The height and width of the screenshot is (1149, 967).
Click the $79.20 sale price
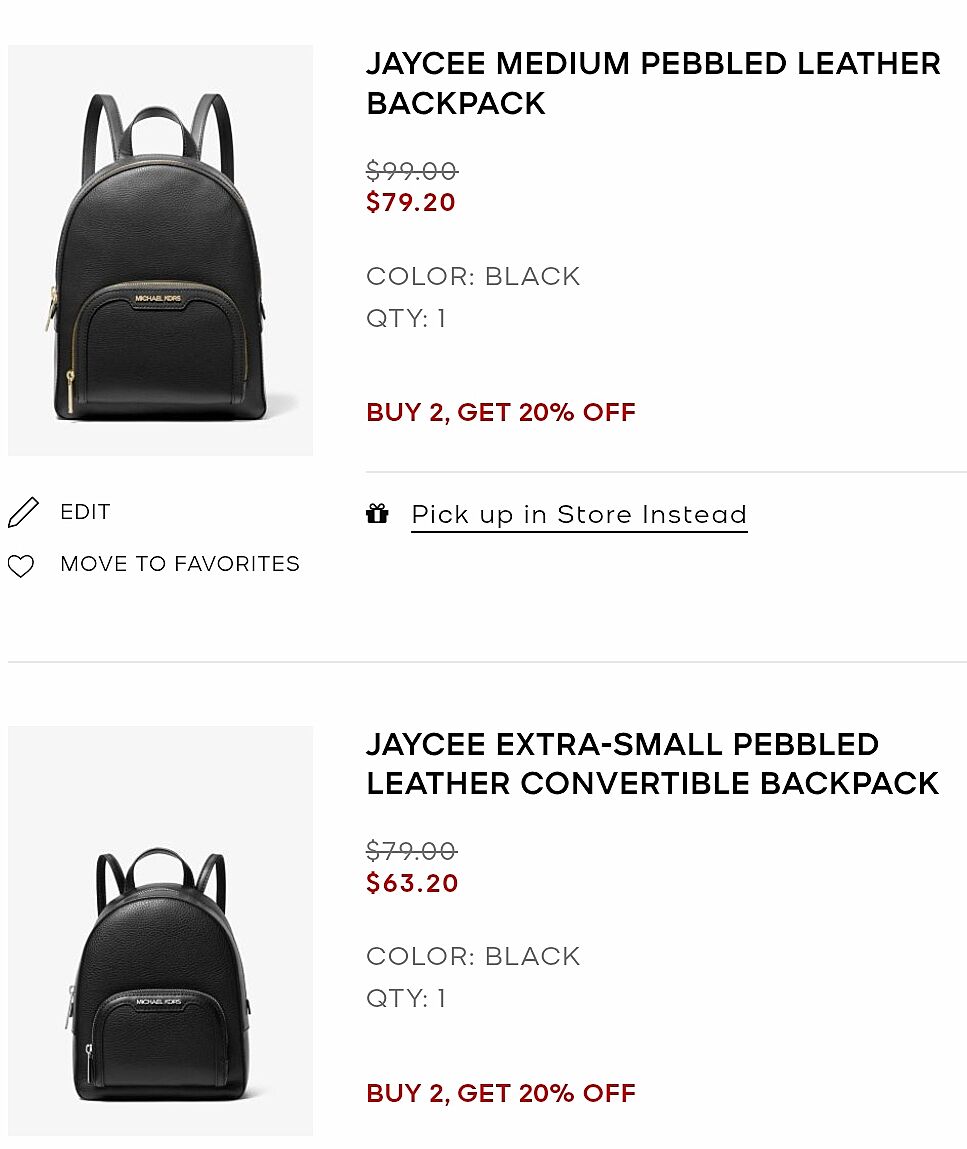(411, 203)
